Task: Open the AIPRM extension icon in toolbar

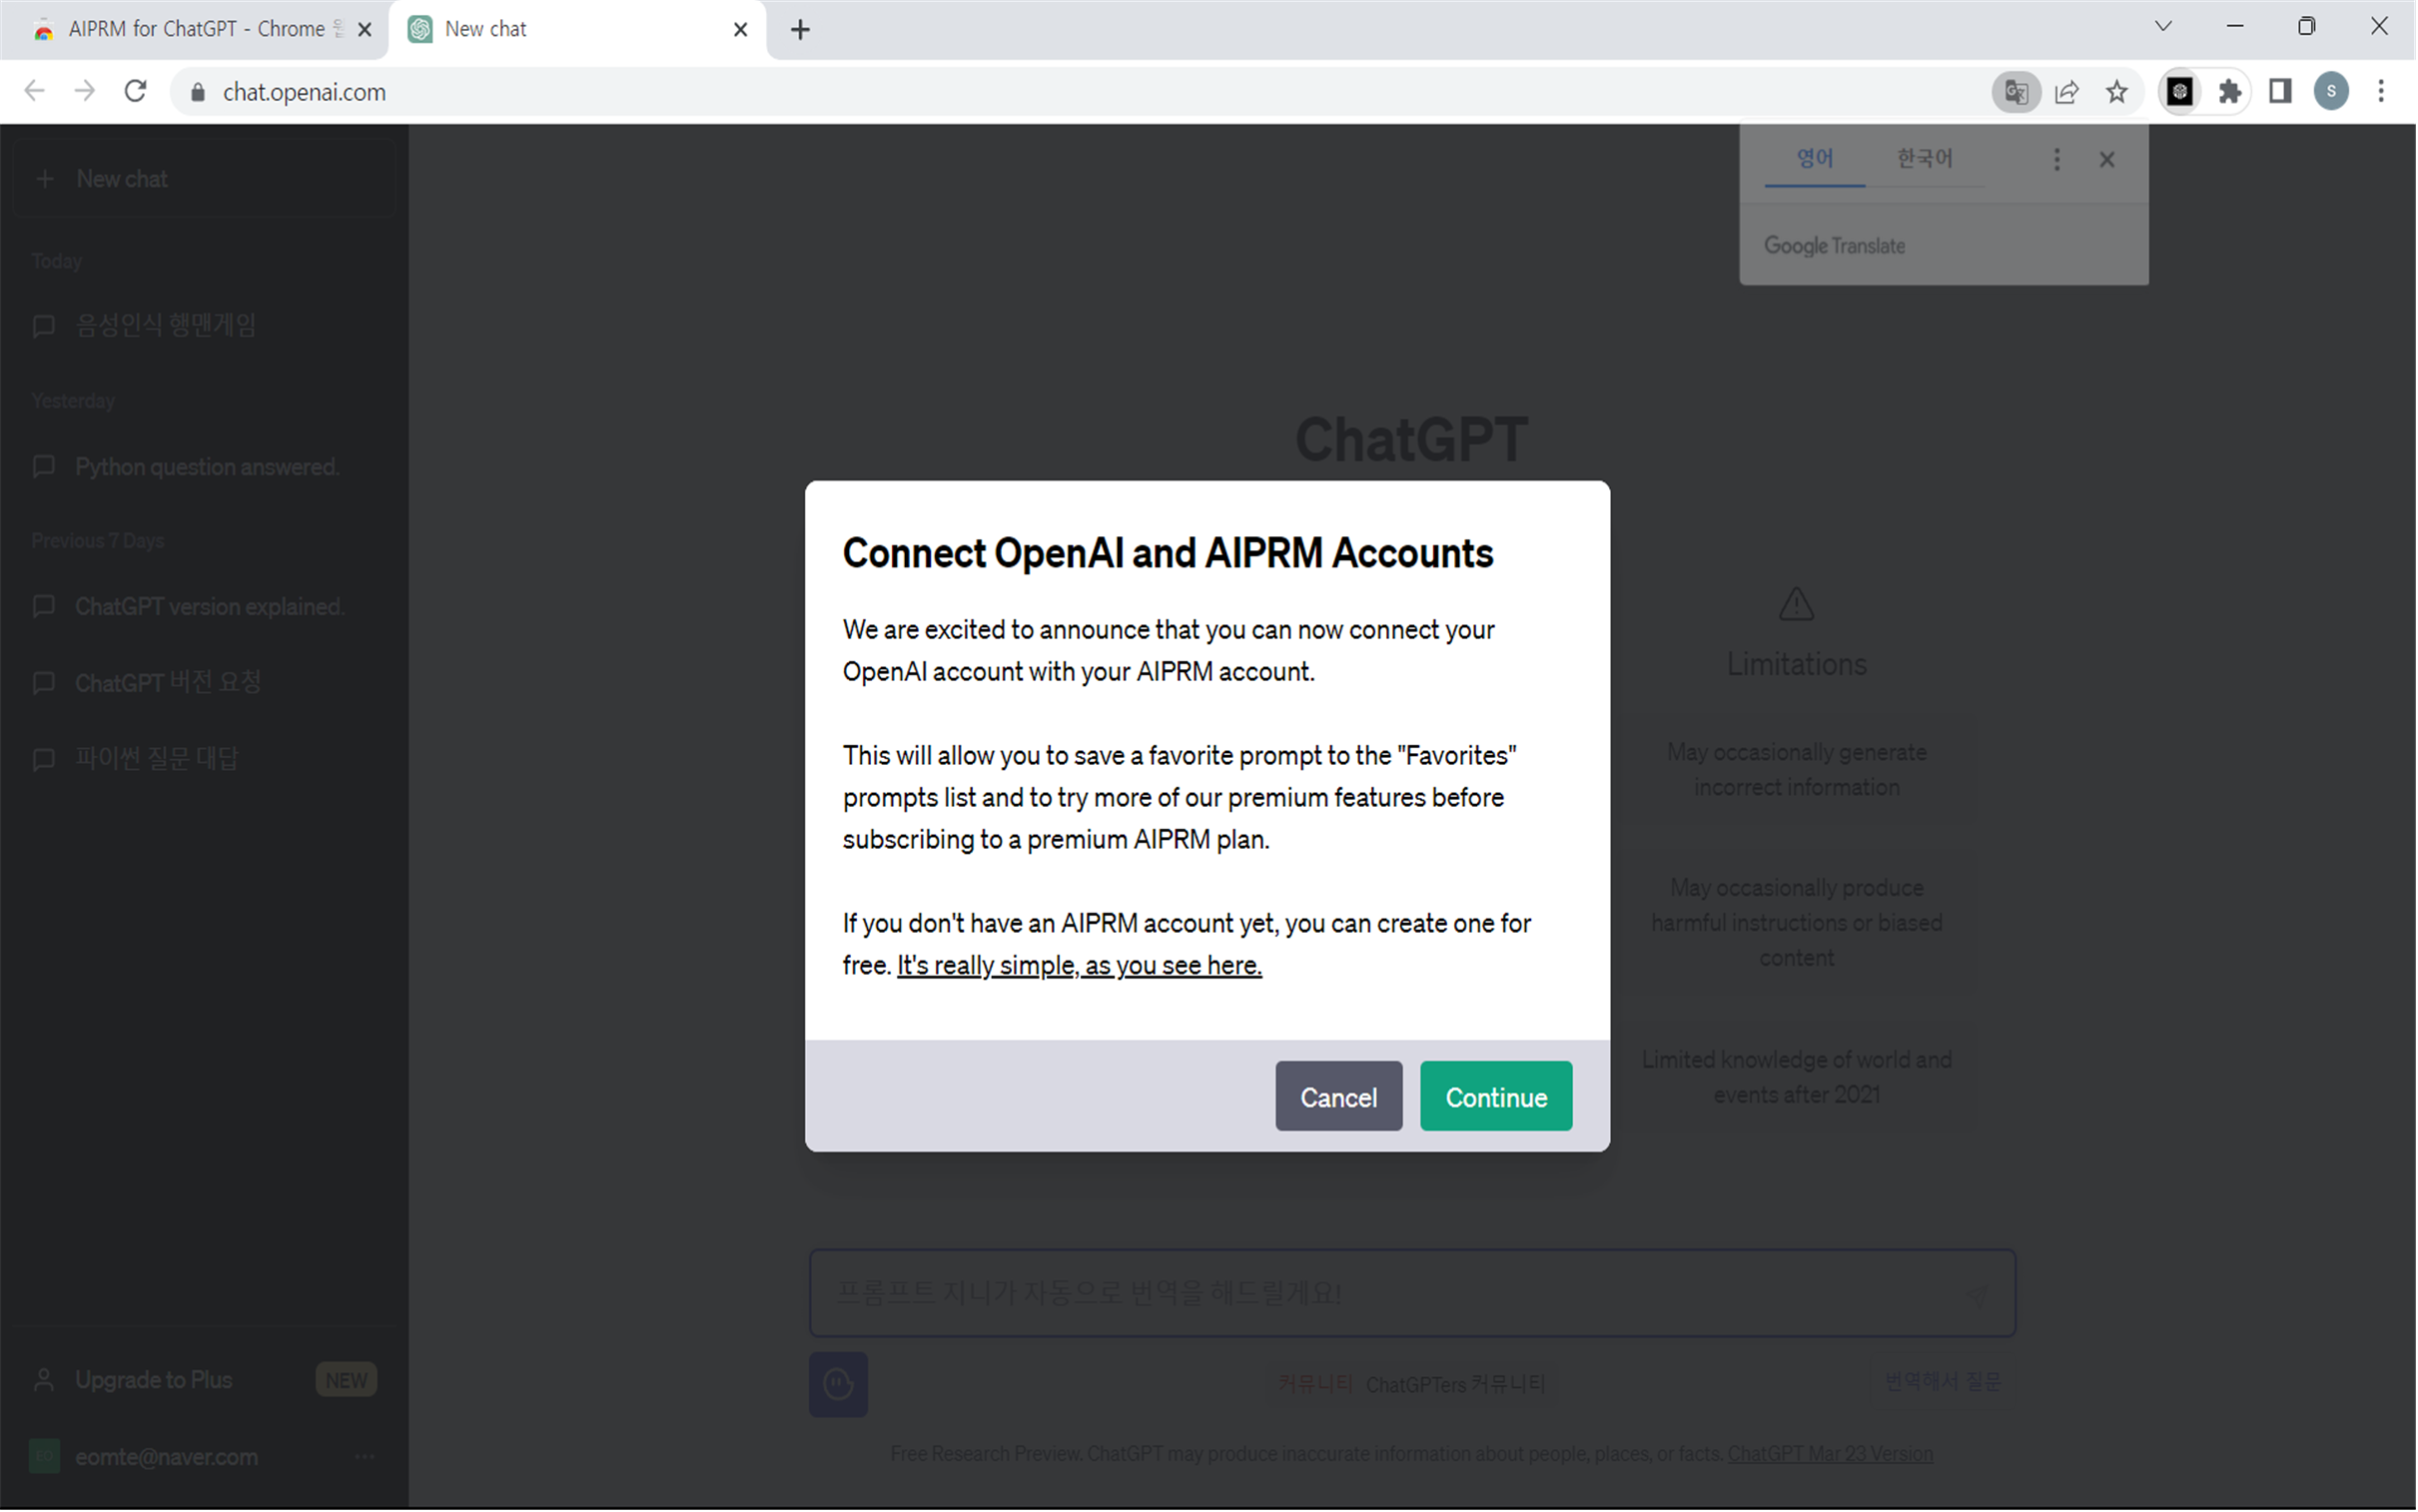Action: pos(2181,92)
